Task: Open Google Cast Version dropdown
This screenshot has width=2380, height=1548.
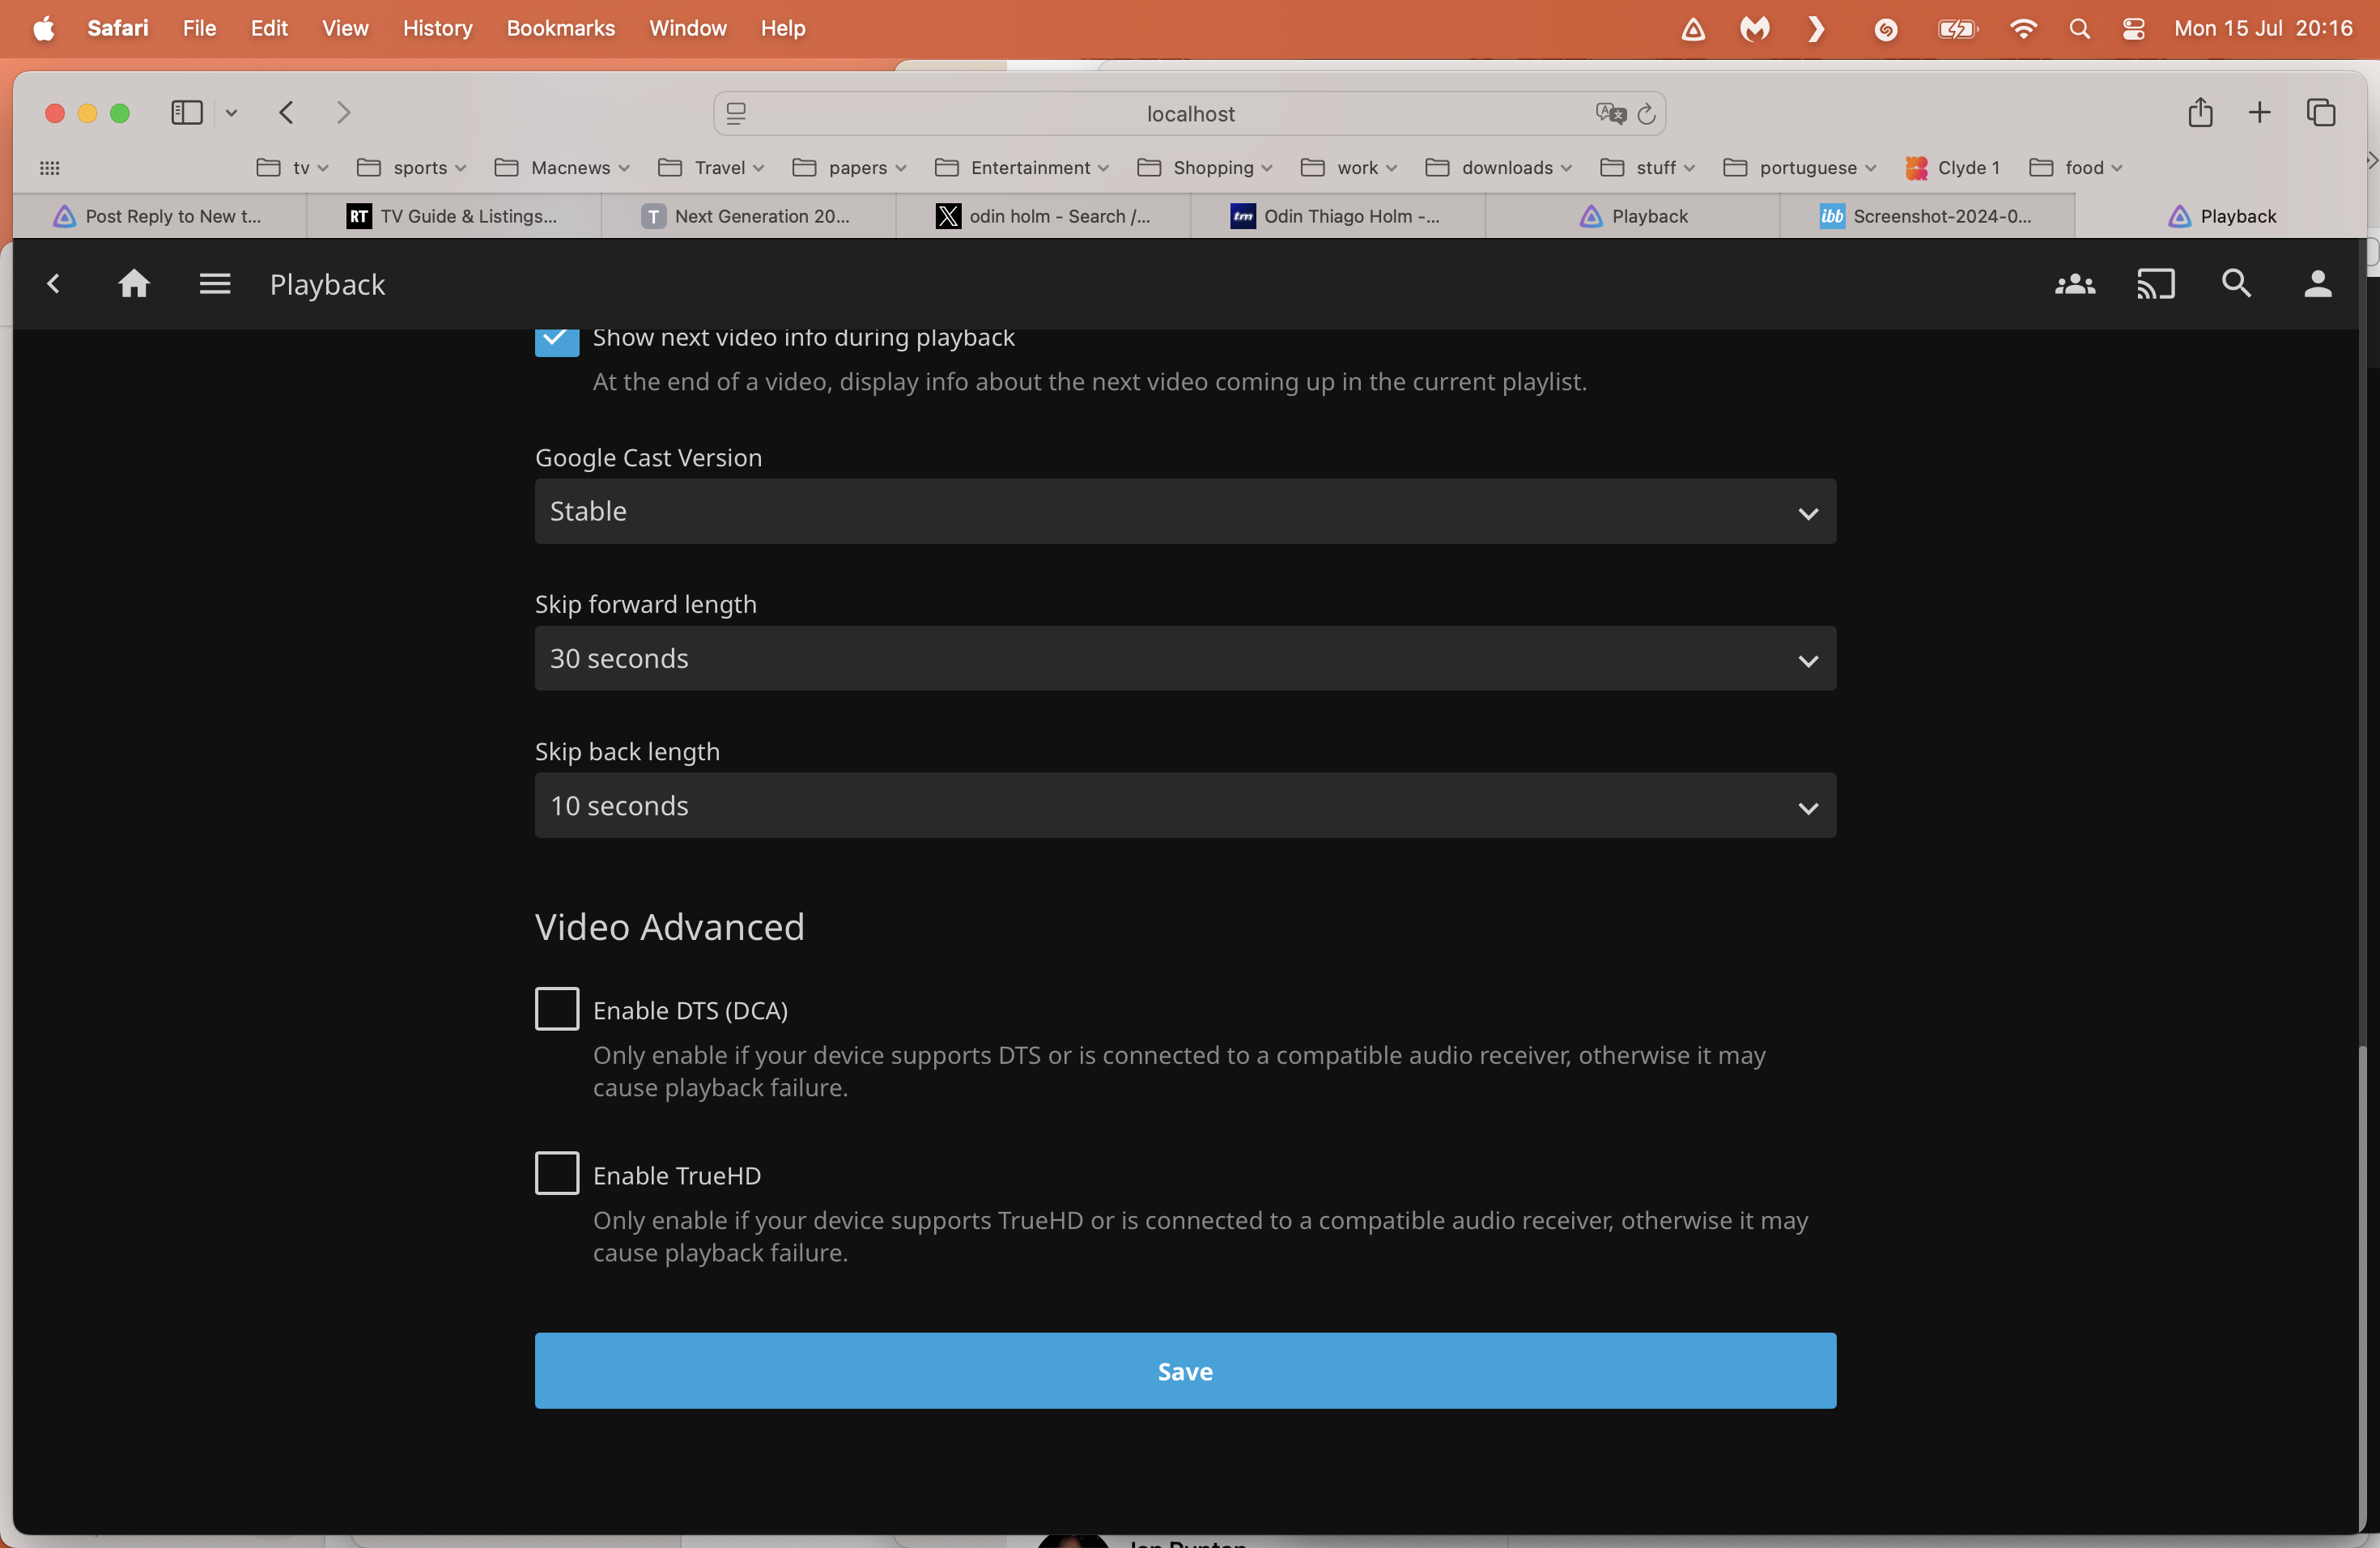Action: tap(1185, 511)
